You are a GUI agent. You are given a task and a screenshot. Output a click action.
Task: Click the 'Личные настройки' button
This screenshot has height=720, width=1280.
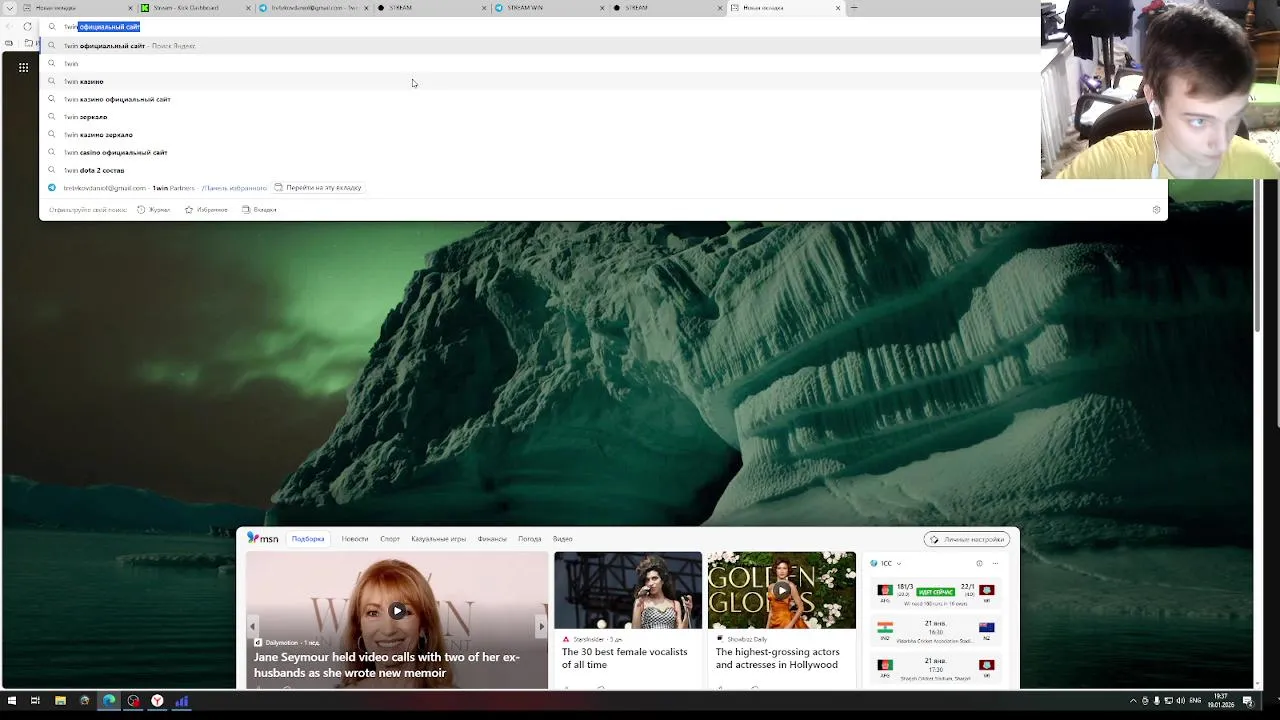(x=966, y=539)
